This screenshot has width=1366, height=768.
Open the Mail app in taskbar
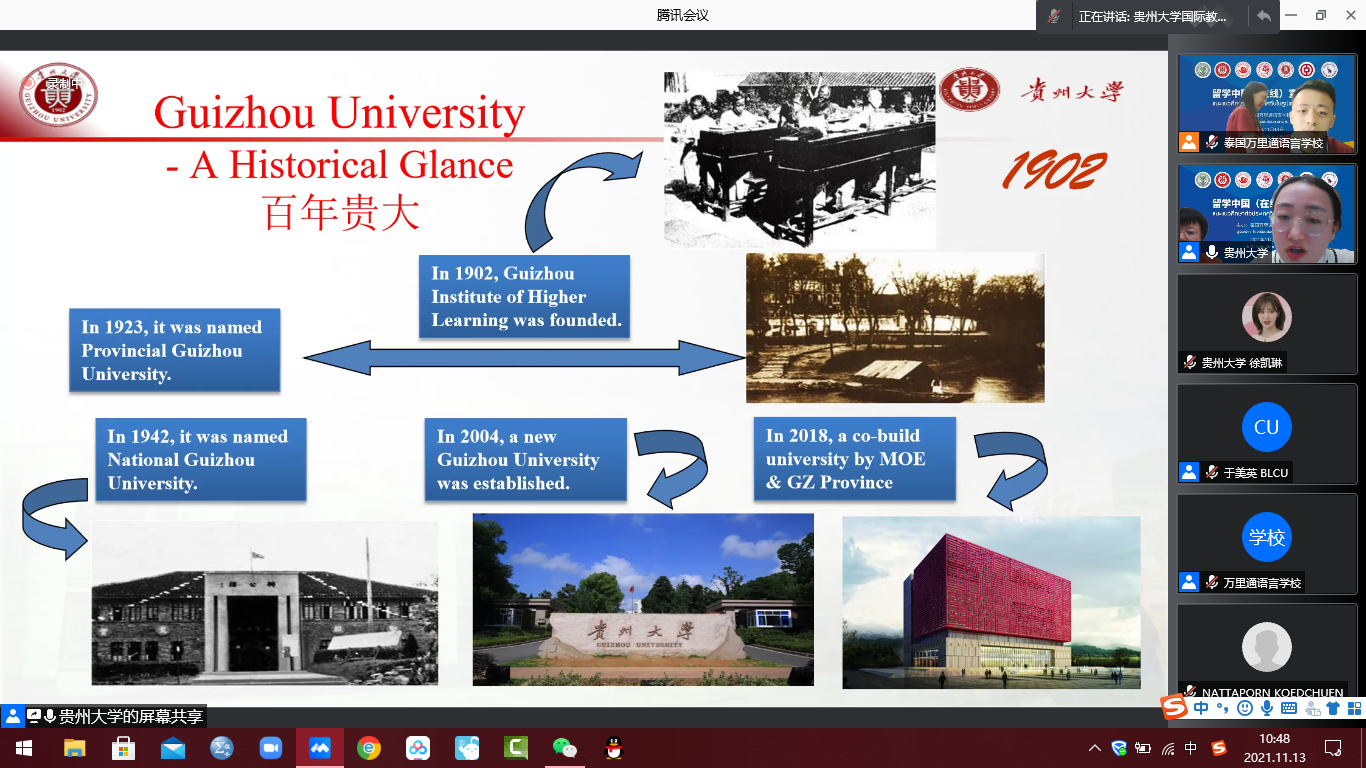(173, 748)
